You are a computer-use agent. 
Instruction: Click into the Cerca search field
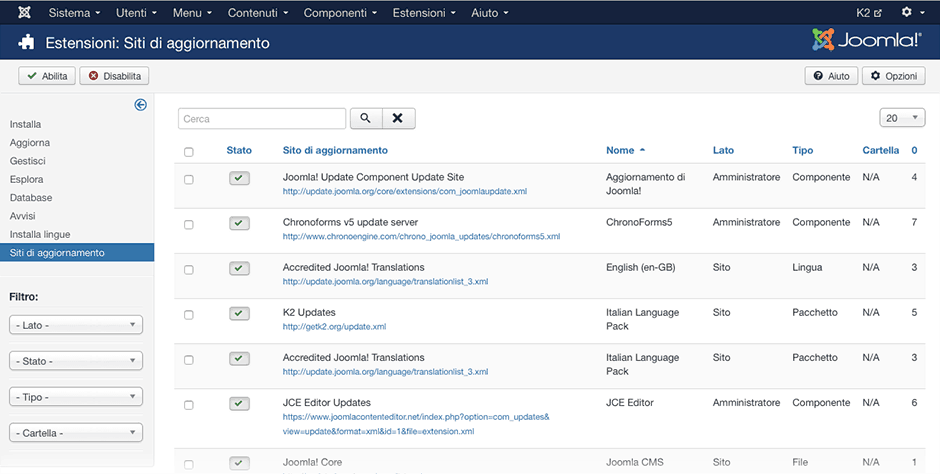[262, 119]
